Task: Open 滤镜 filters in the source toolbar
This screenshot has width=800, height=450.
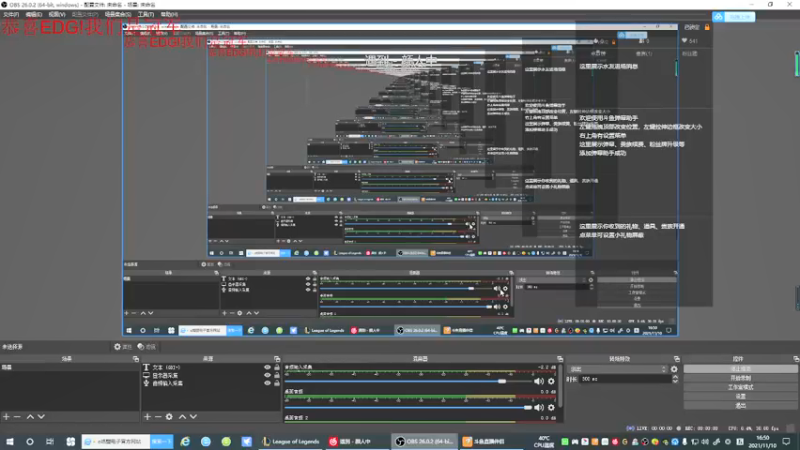Action: (146, 346)
